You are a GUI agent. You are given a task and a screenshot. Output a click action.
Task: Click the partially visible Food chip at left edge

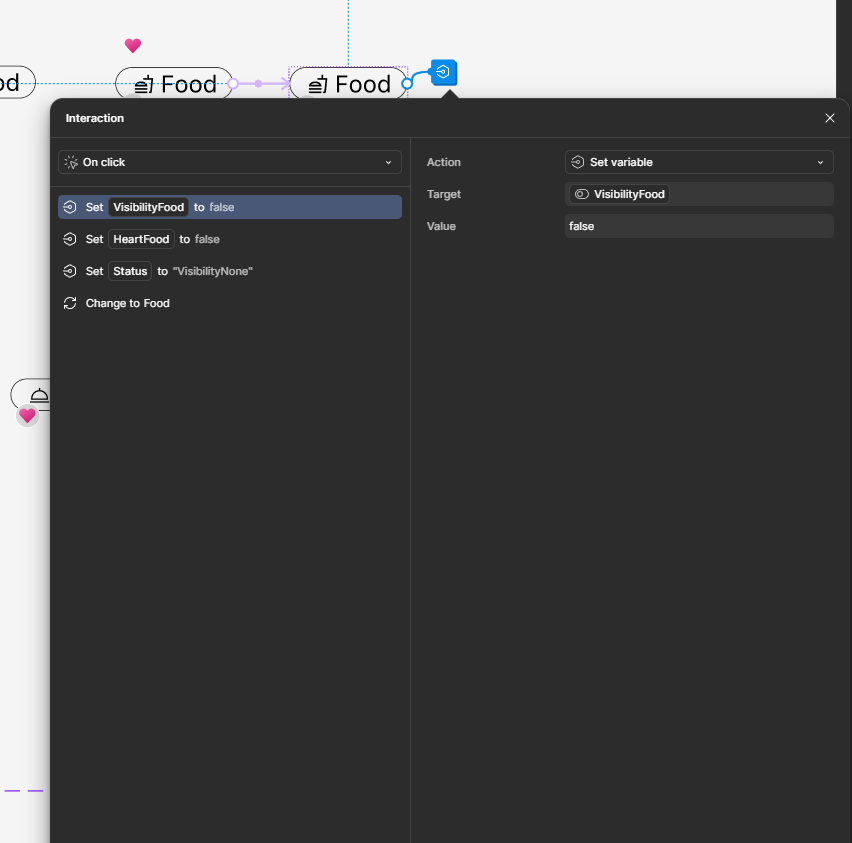(x=16, y=83)
